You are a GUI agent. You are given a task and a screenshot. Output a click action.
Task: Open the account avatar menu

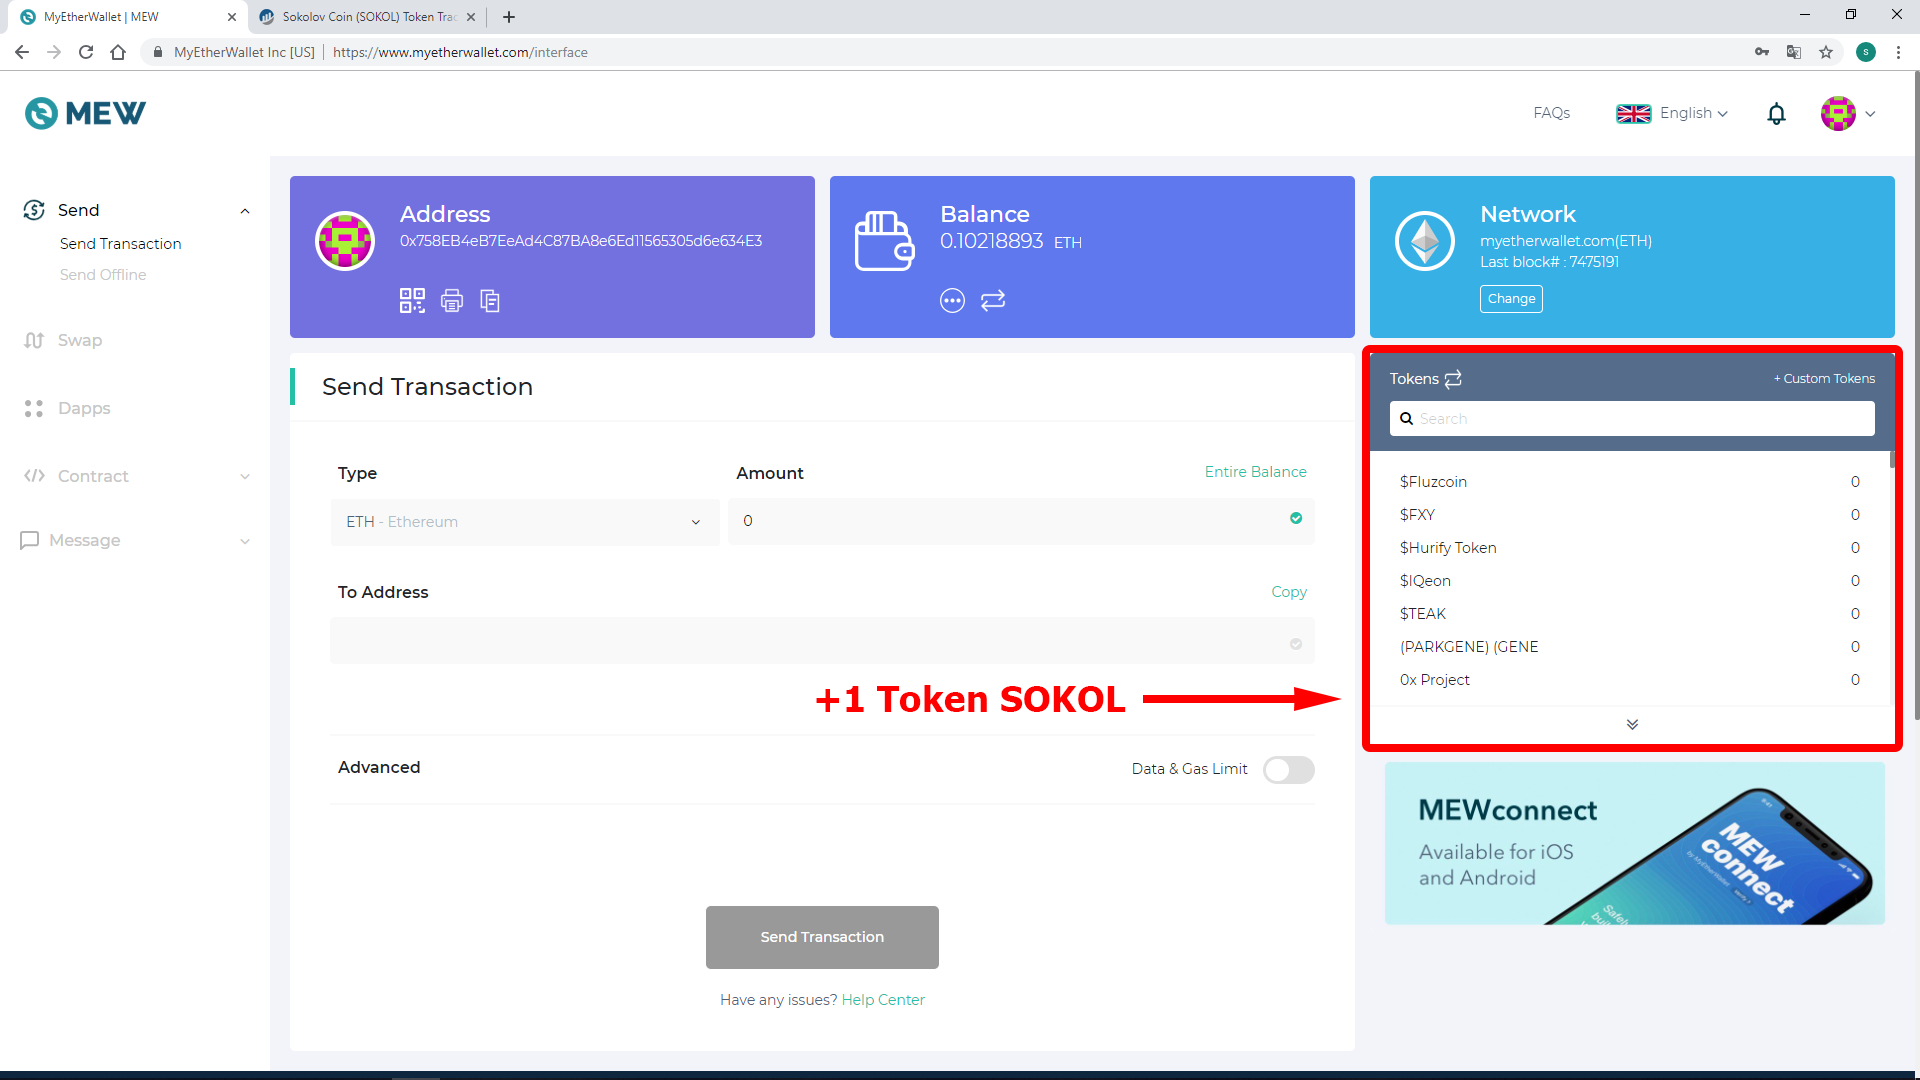pos(1847,114)
